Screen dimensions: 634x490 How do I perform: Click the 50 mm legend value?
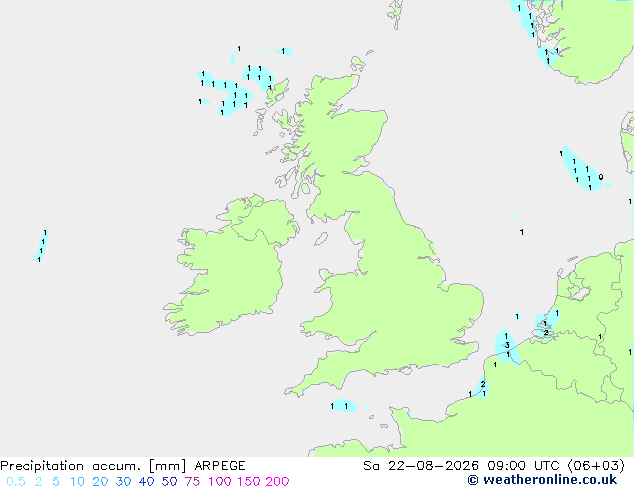coord(169,482)
